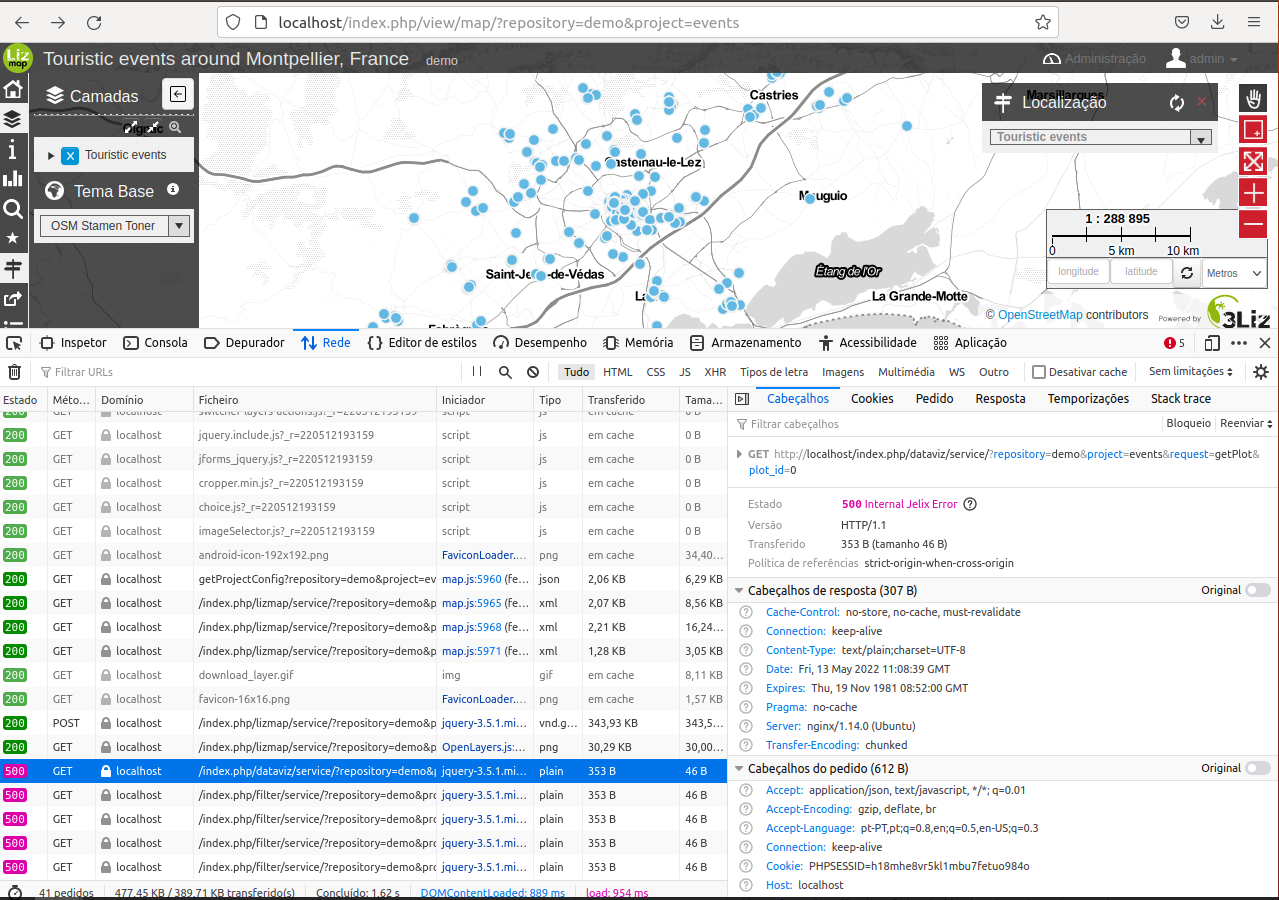Viewport: 1279px width, 900px height.
Task: Open the Cookies tab in the network details
Action: point(871,398)
